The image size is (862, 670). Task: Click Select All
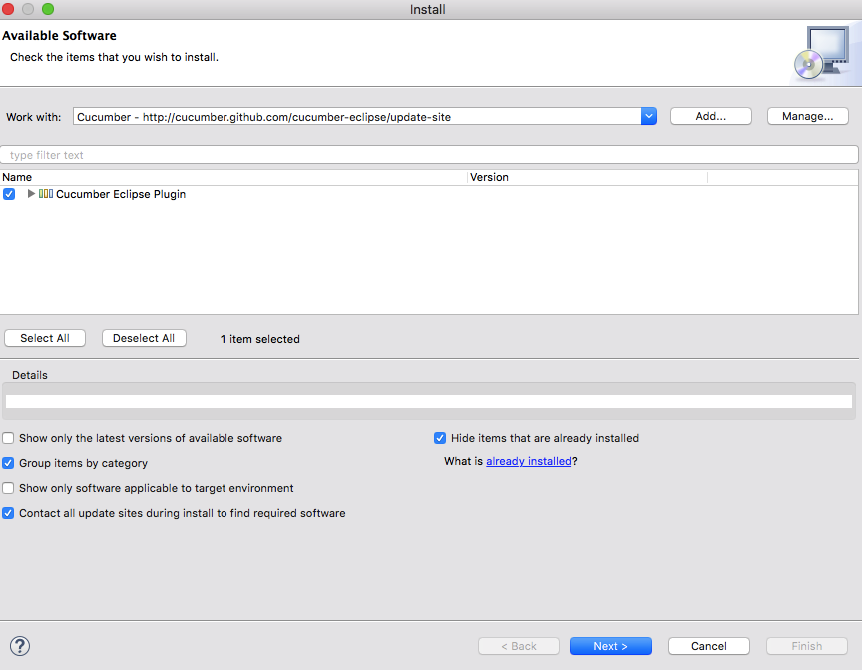(x=44, y=338)
